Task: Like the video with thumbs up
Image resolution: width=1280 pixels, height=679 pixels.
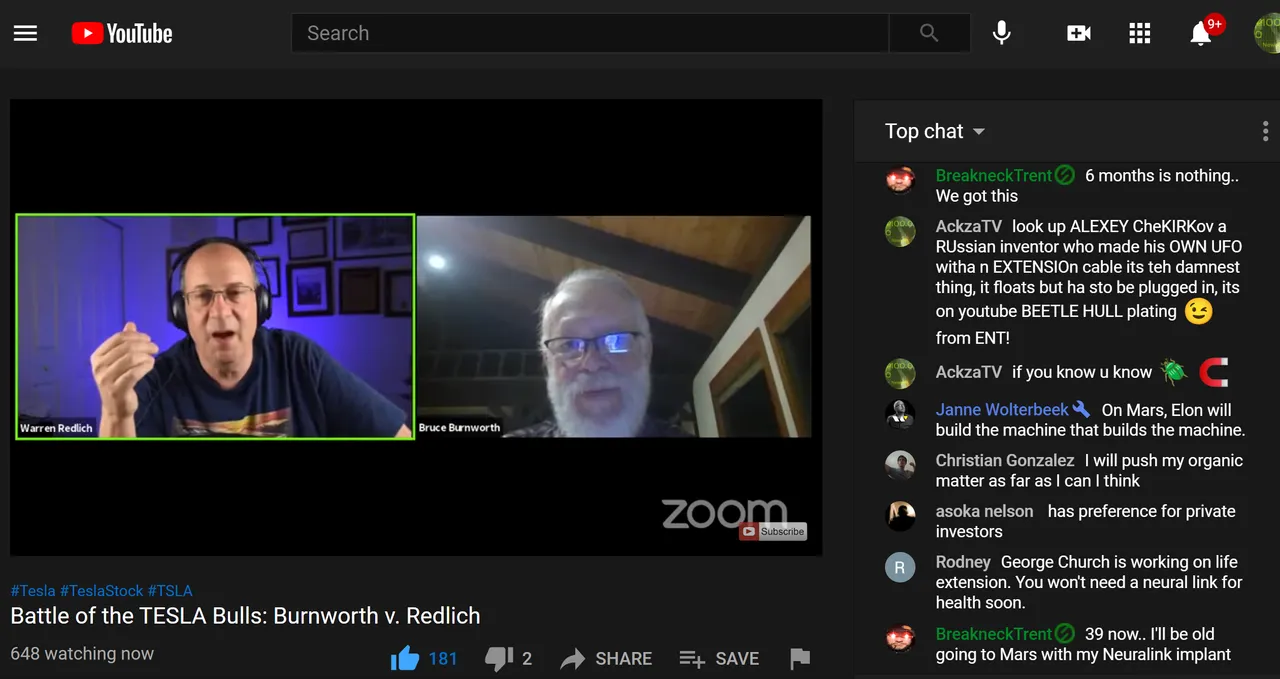Action: tap(405, 658)
